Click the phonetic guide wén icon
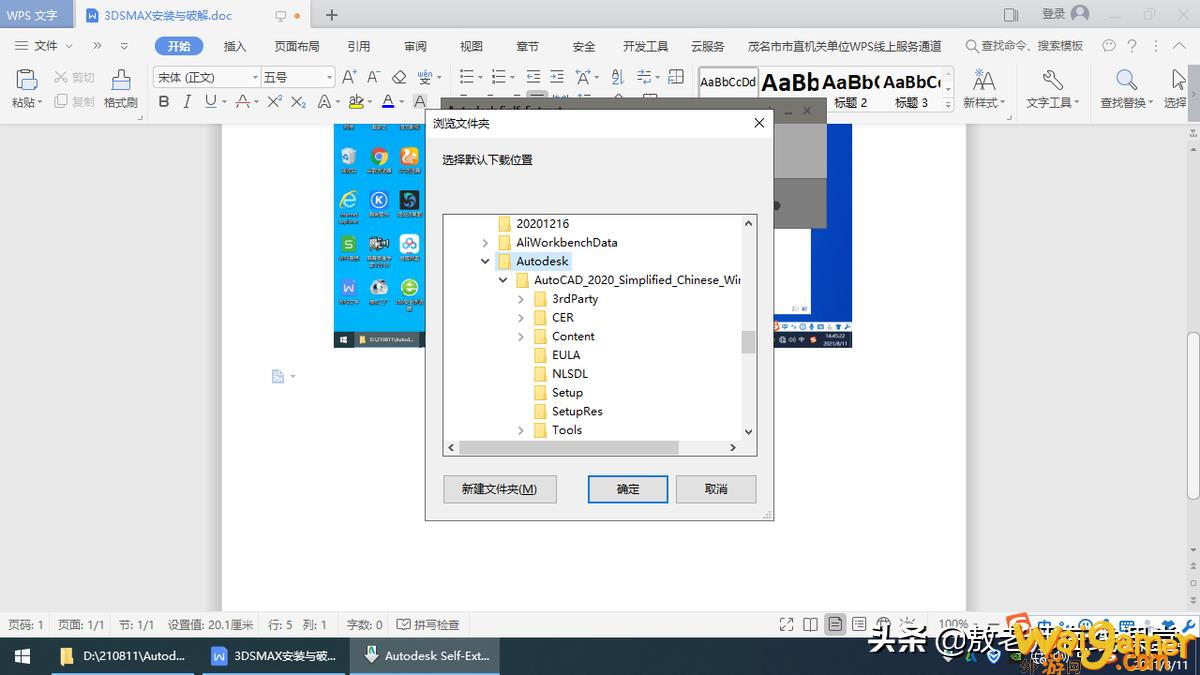Image resolution: width=1200 pixels, height=675 pixels. tap(425, 77)
